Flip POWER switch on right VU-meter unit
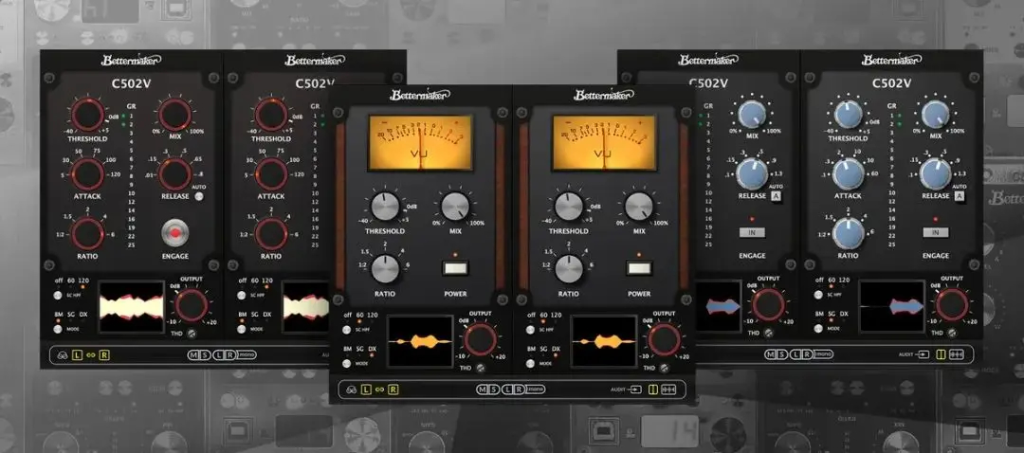The height and width of the screenshot is (453, 1024). coord(639,268)
